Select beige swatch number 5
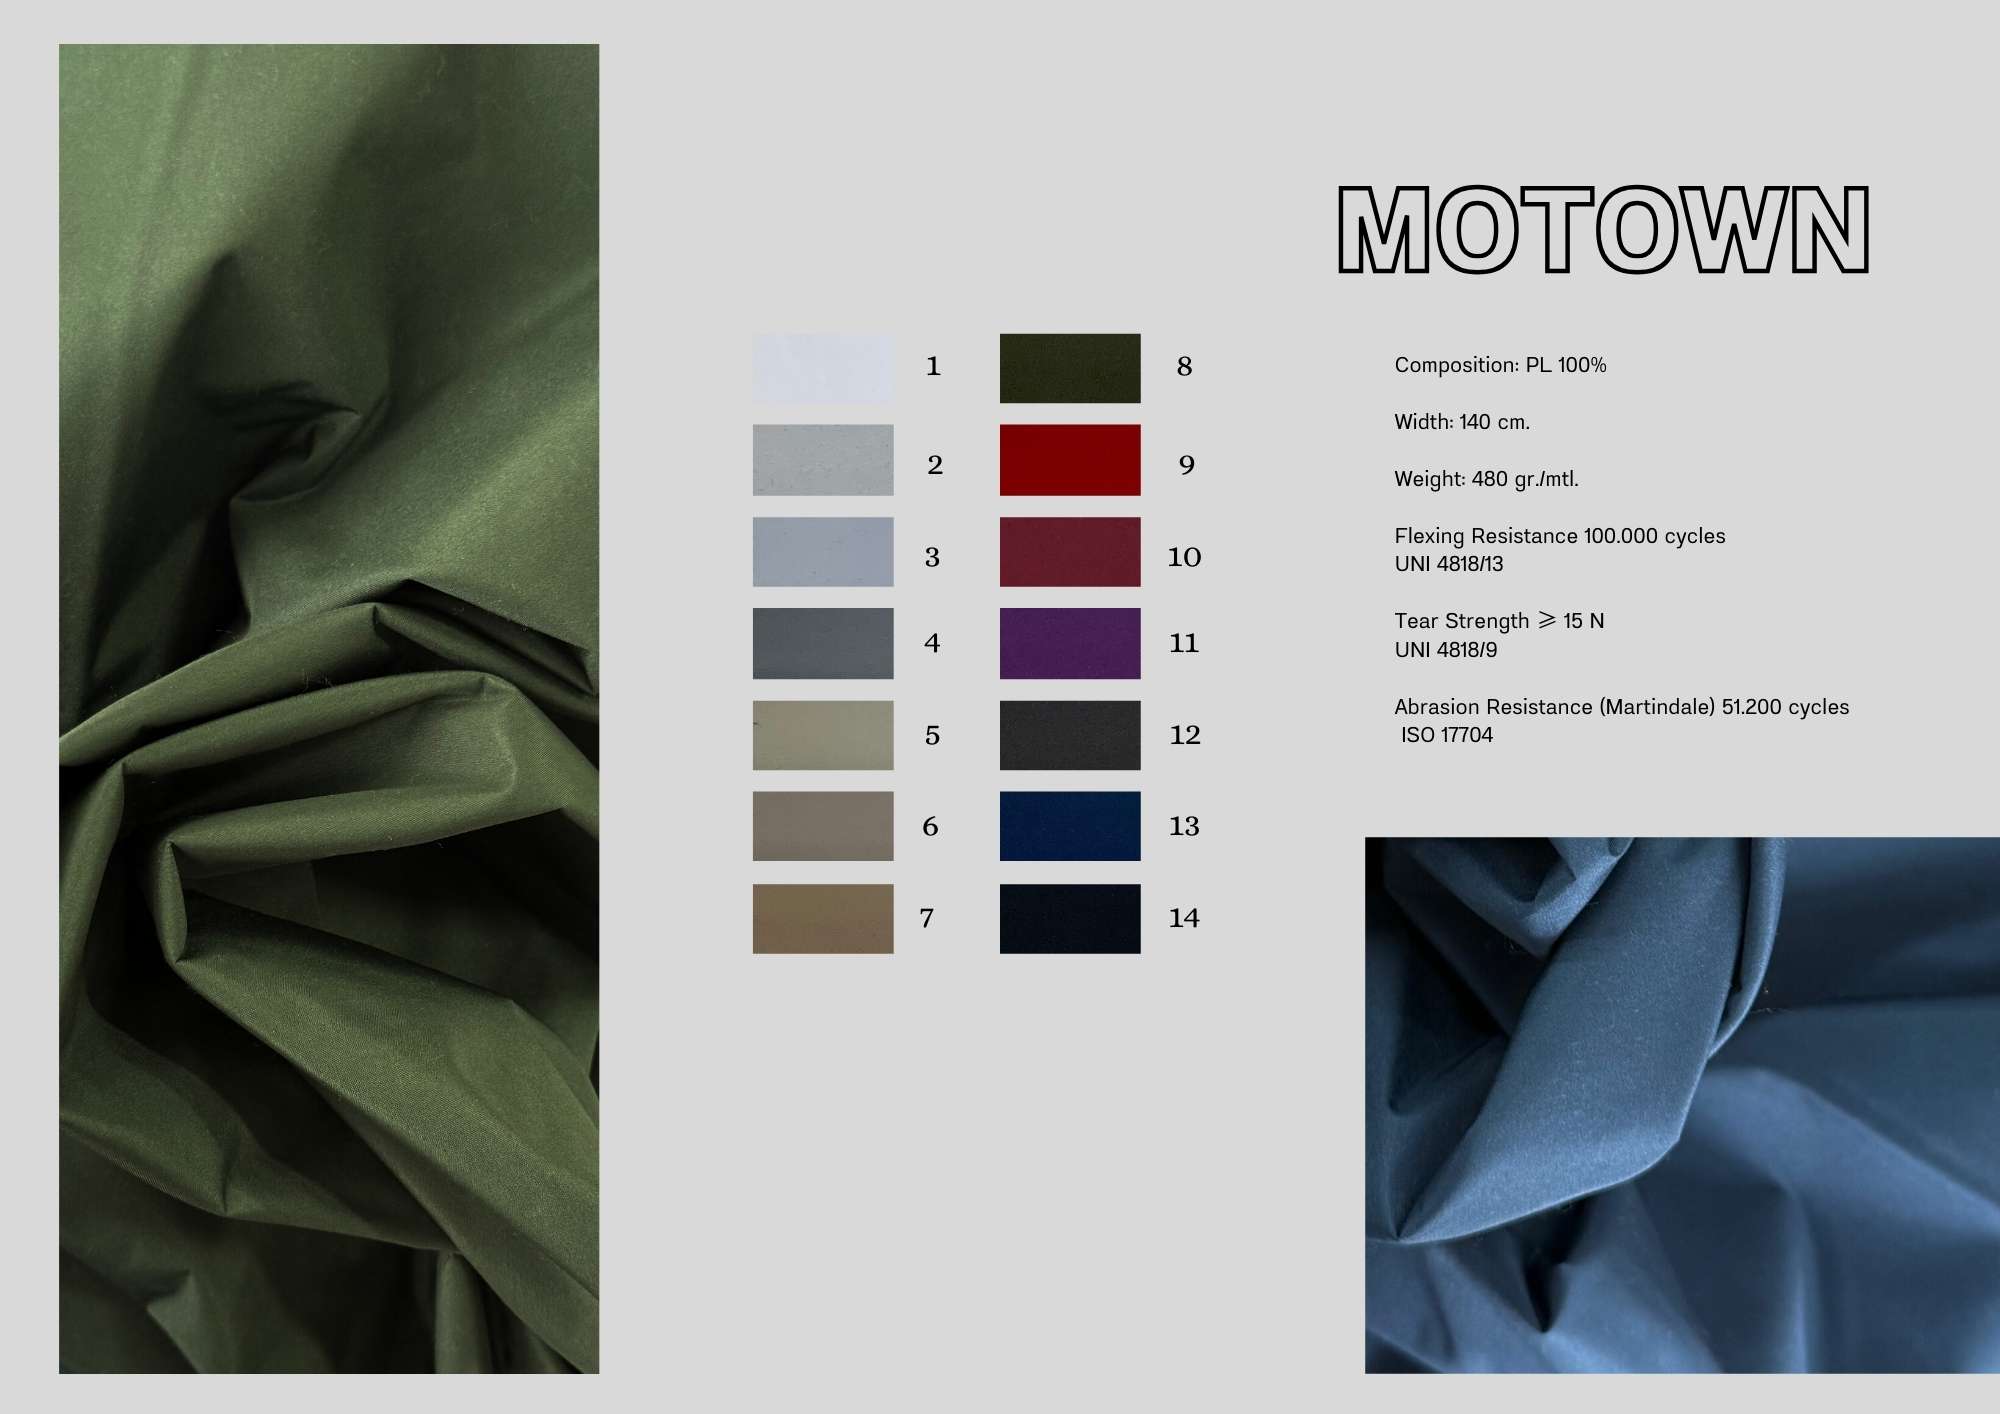Viewport: 2000px width, 1414px height. pos(822,735)
